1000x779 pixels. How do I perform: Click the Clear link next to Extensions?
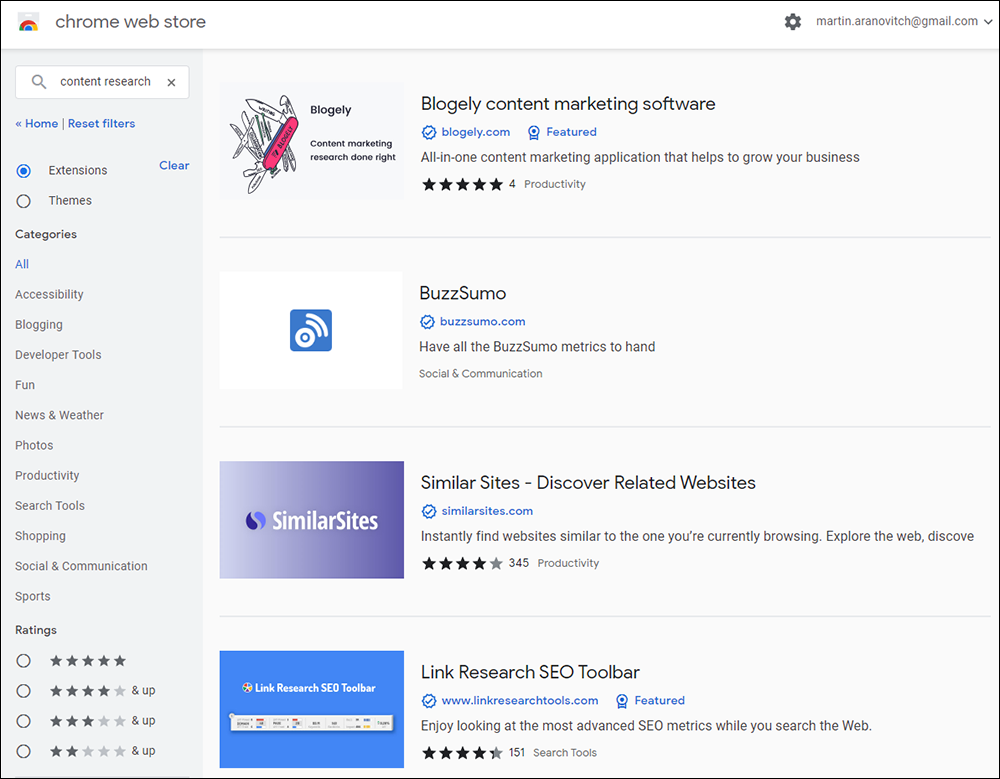point(174,166)
